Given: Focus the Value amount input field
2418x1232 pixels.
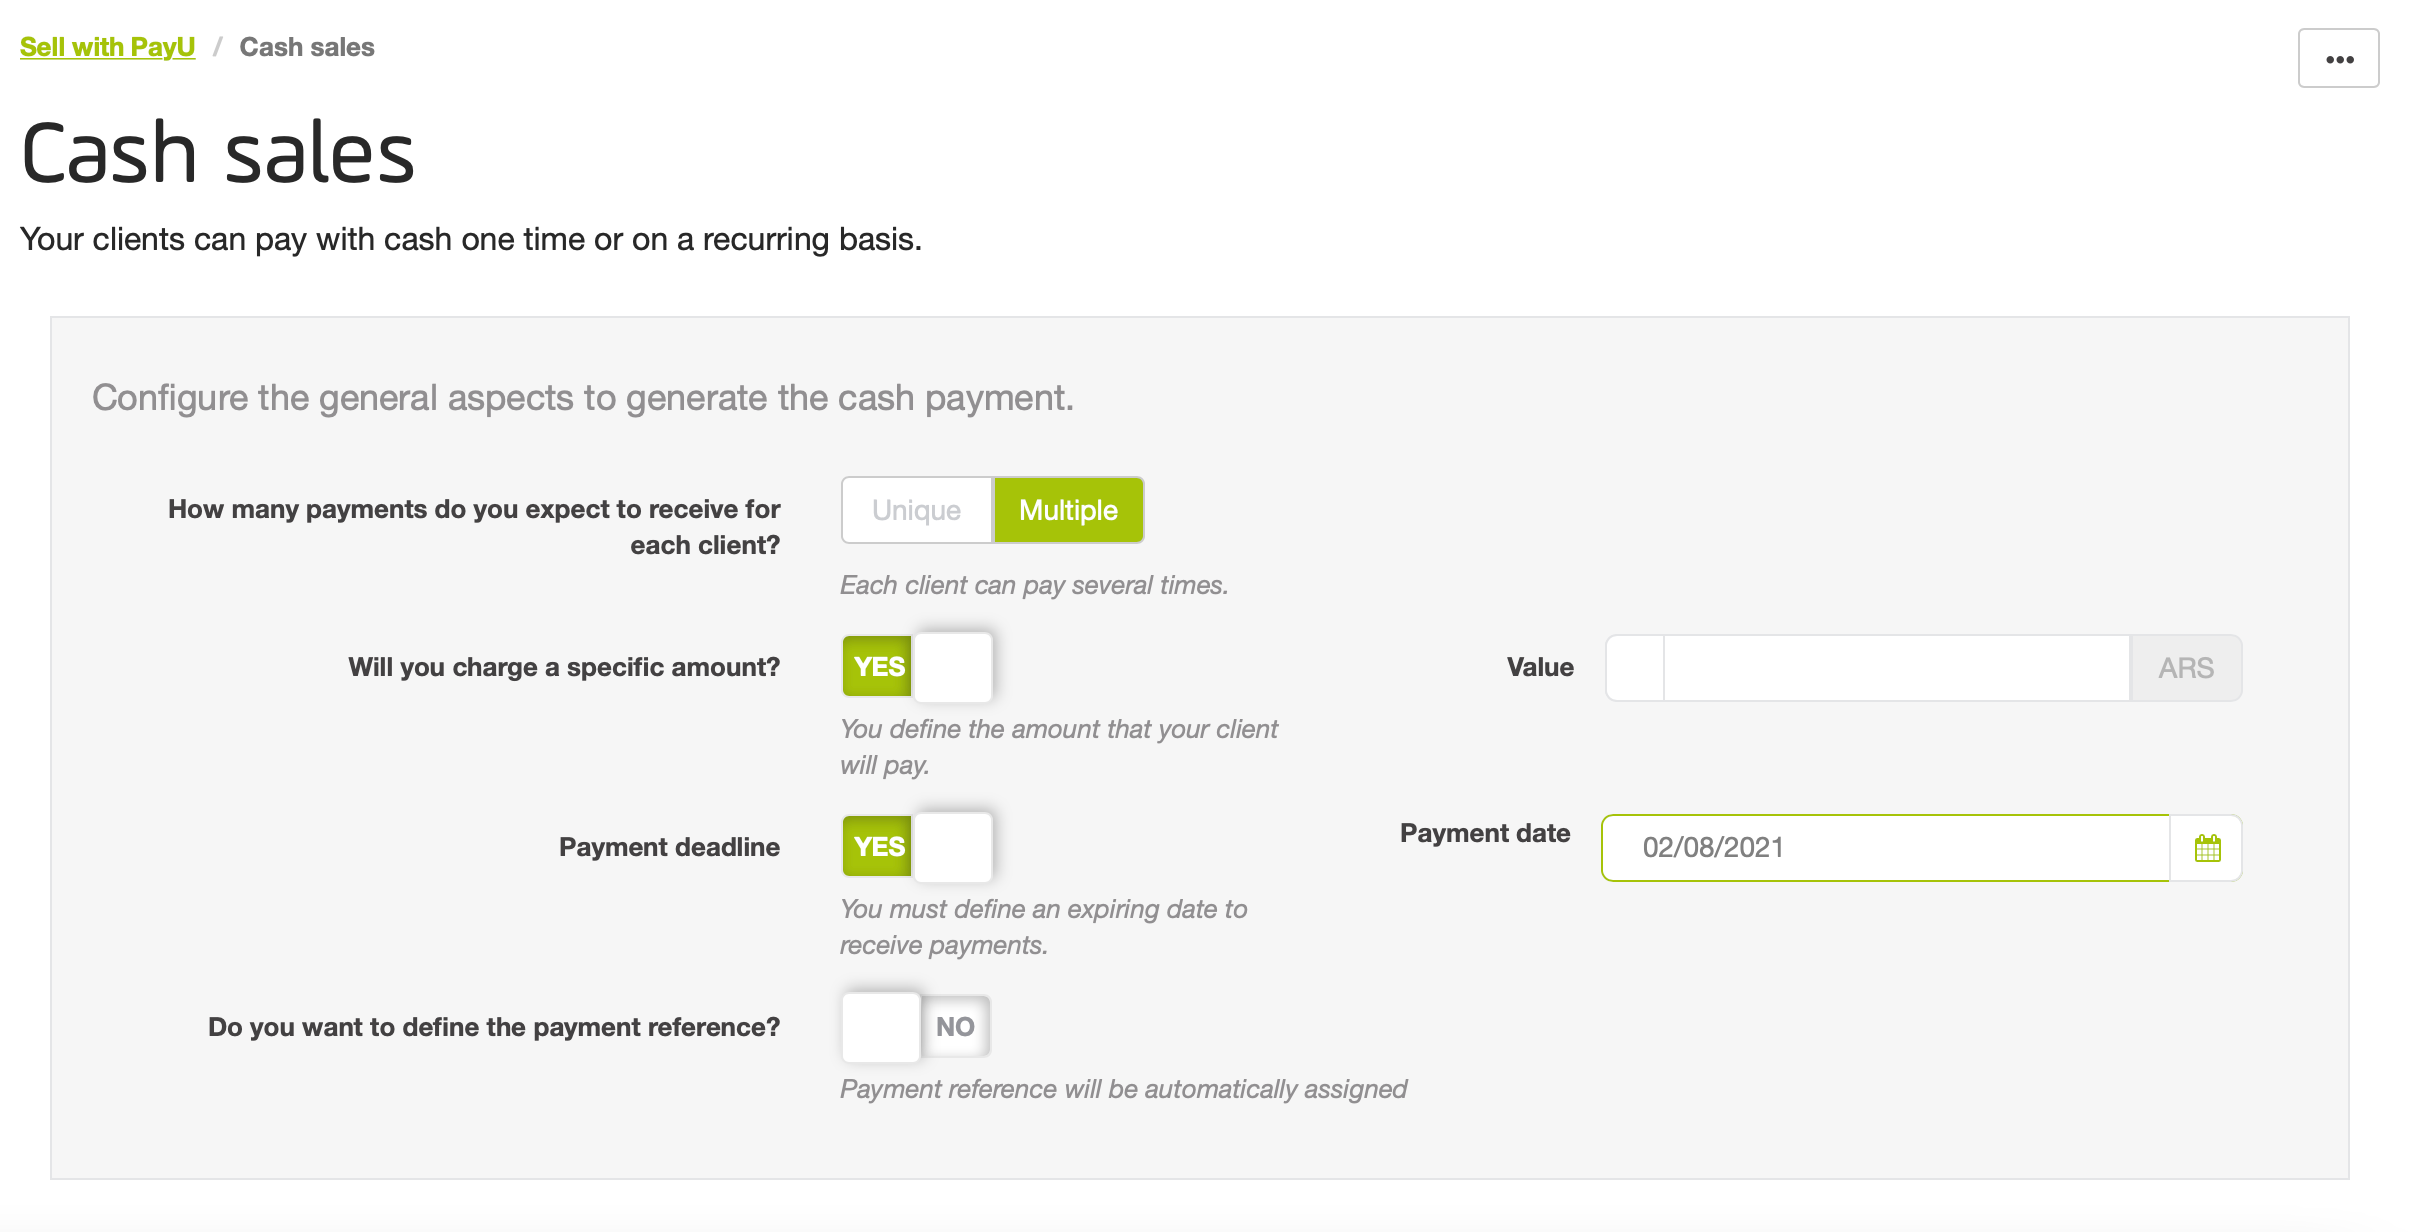Looking at the screenshot, I should tap(1897, 668).
